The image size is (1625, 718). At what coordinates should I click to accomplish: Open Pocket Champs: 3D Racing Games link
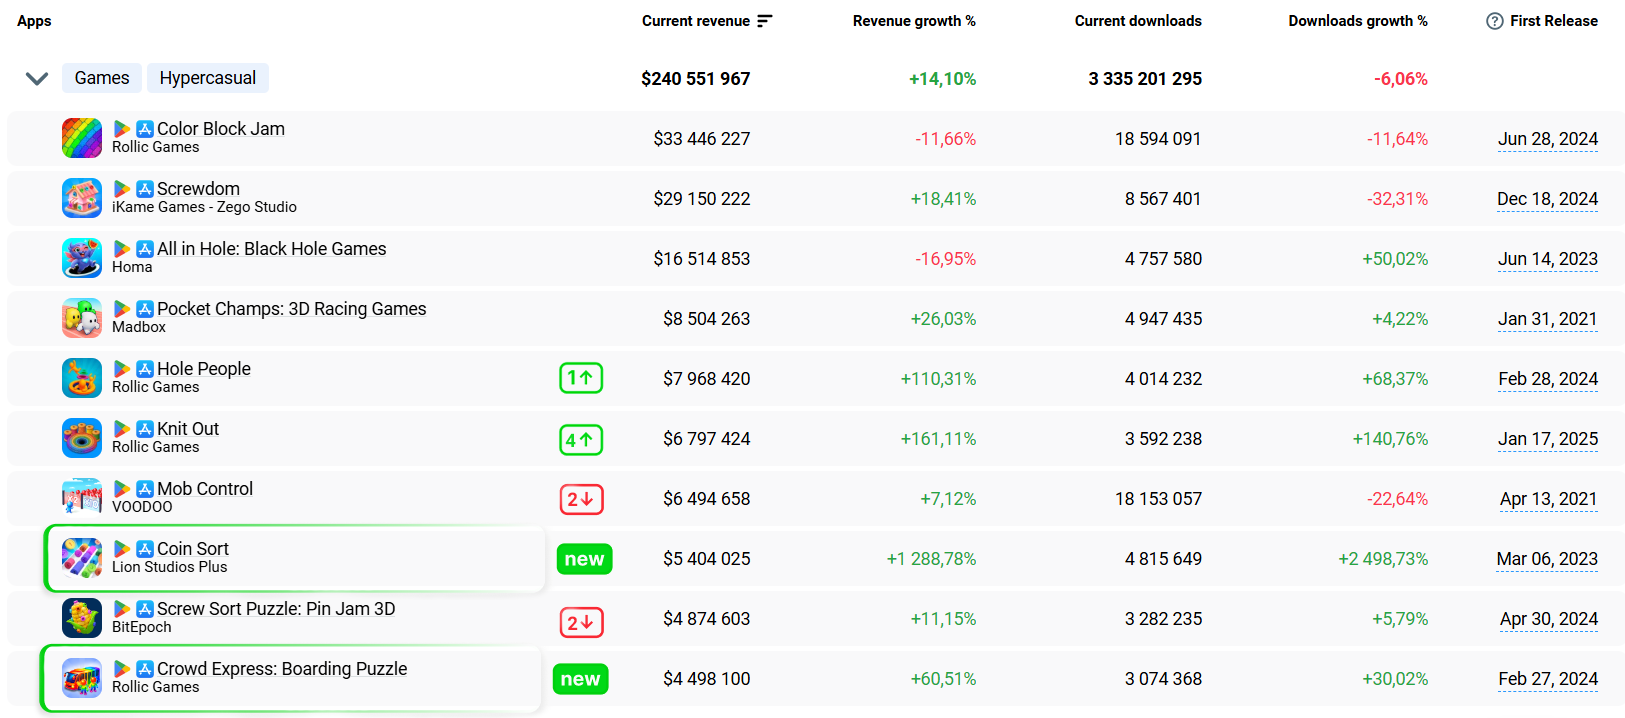tap(291, 309)
